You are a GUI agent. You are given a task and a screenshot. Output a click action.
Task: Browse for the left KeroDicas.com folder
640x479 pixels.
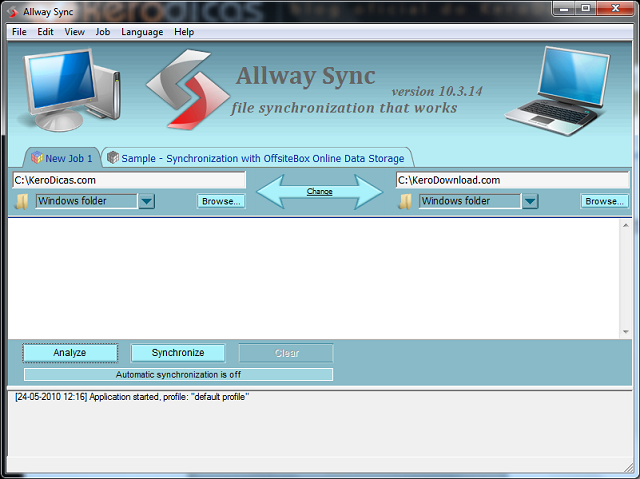pos(221,201)
